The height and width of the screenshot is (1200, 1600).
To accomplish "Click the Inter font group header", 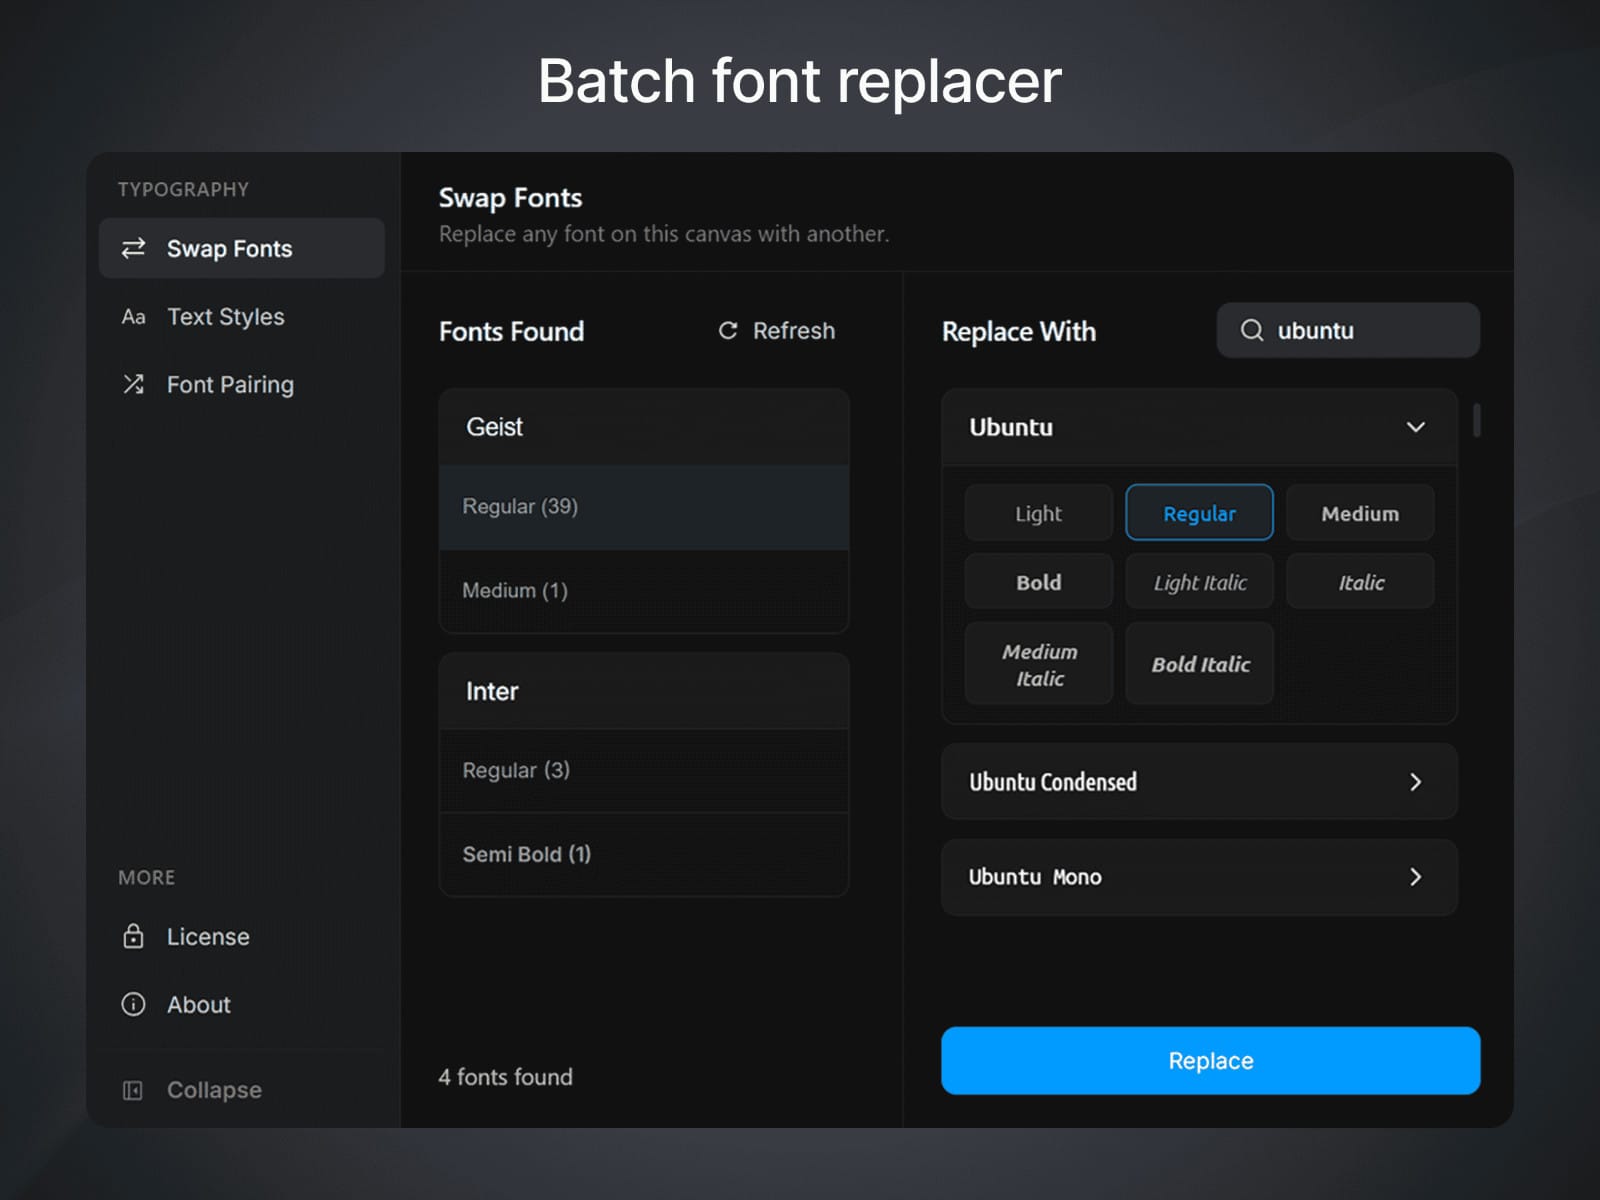I will tap(644, 691).
